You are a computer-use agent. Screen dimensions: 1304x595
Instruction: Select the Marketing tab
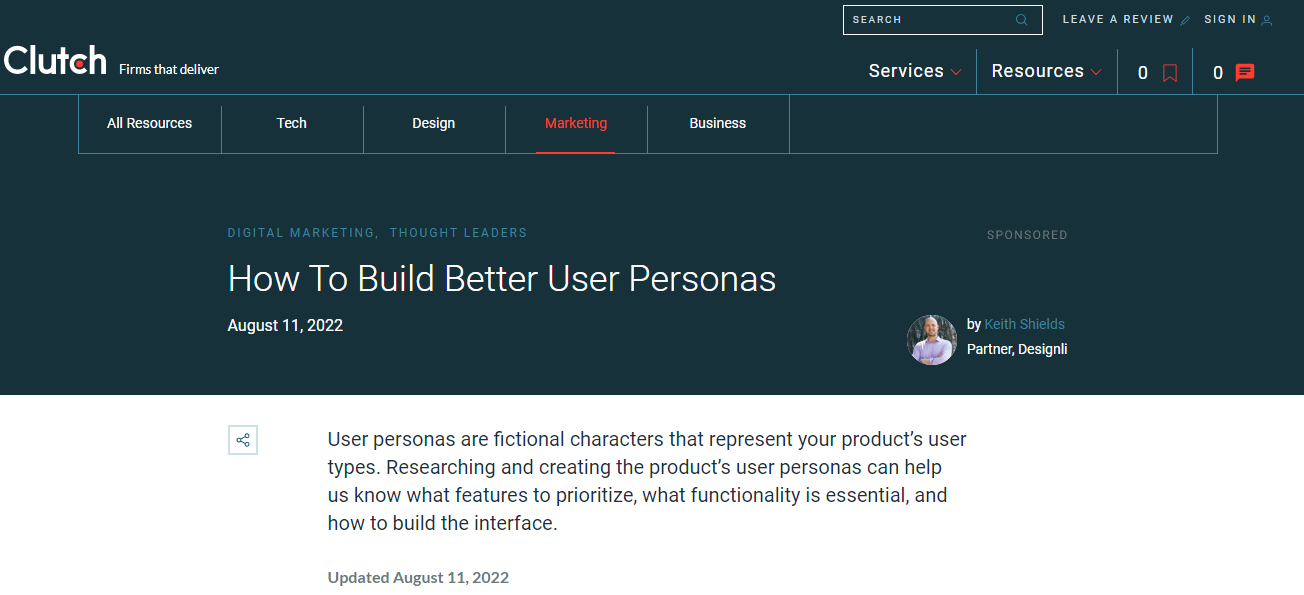(576, 123)
